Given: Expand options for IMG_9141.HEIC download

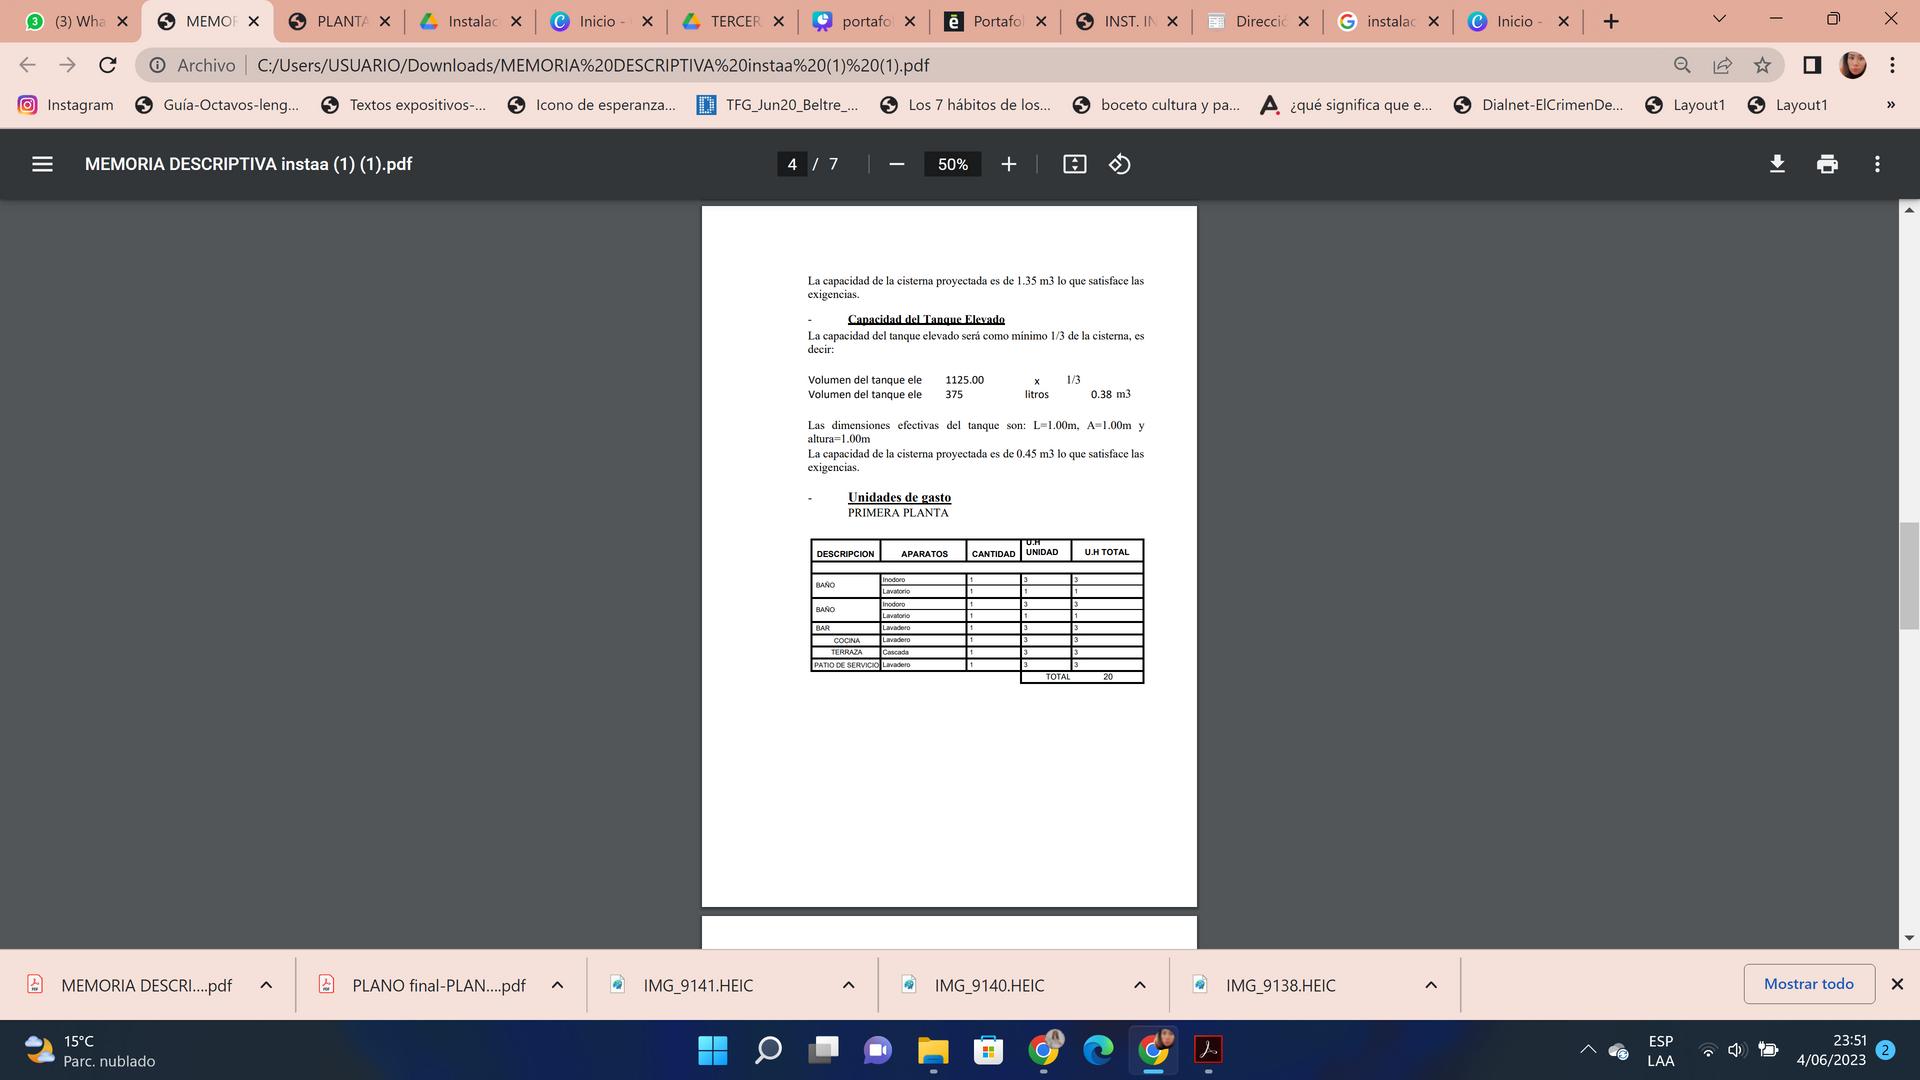Looking at the screenshot, I should click(848, 985).
